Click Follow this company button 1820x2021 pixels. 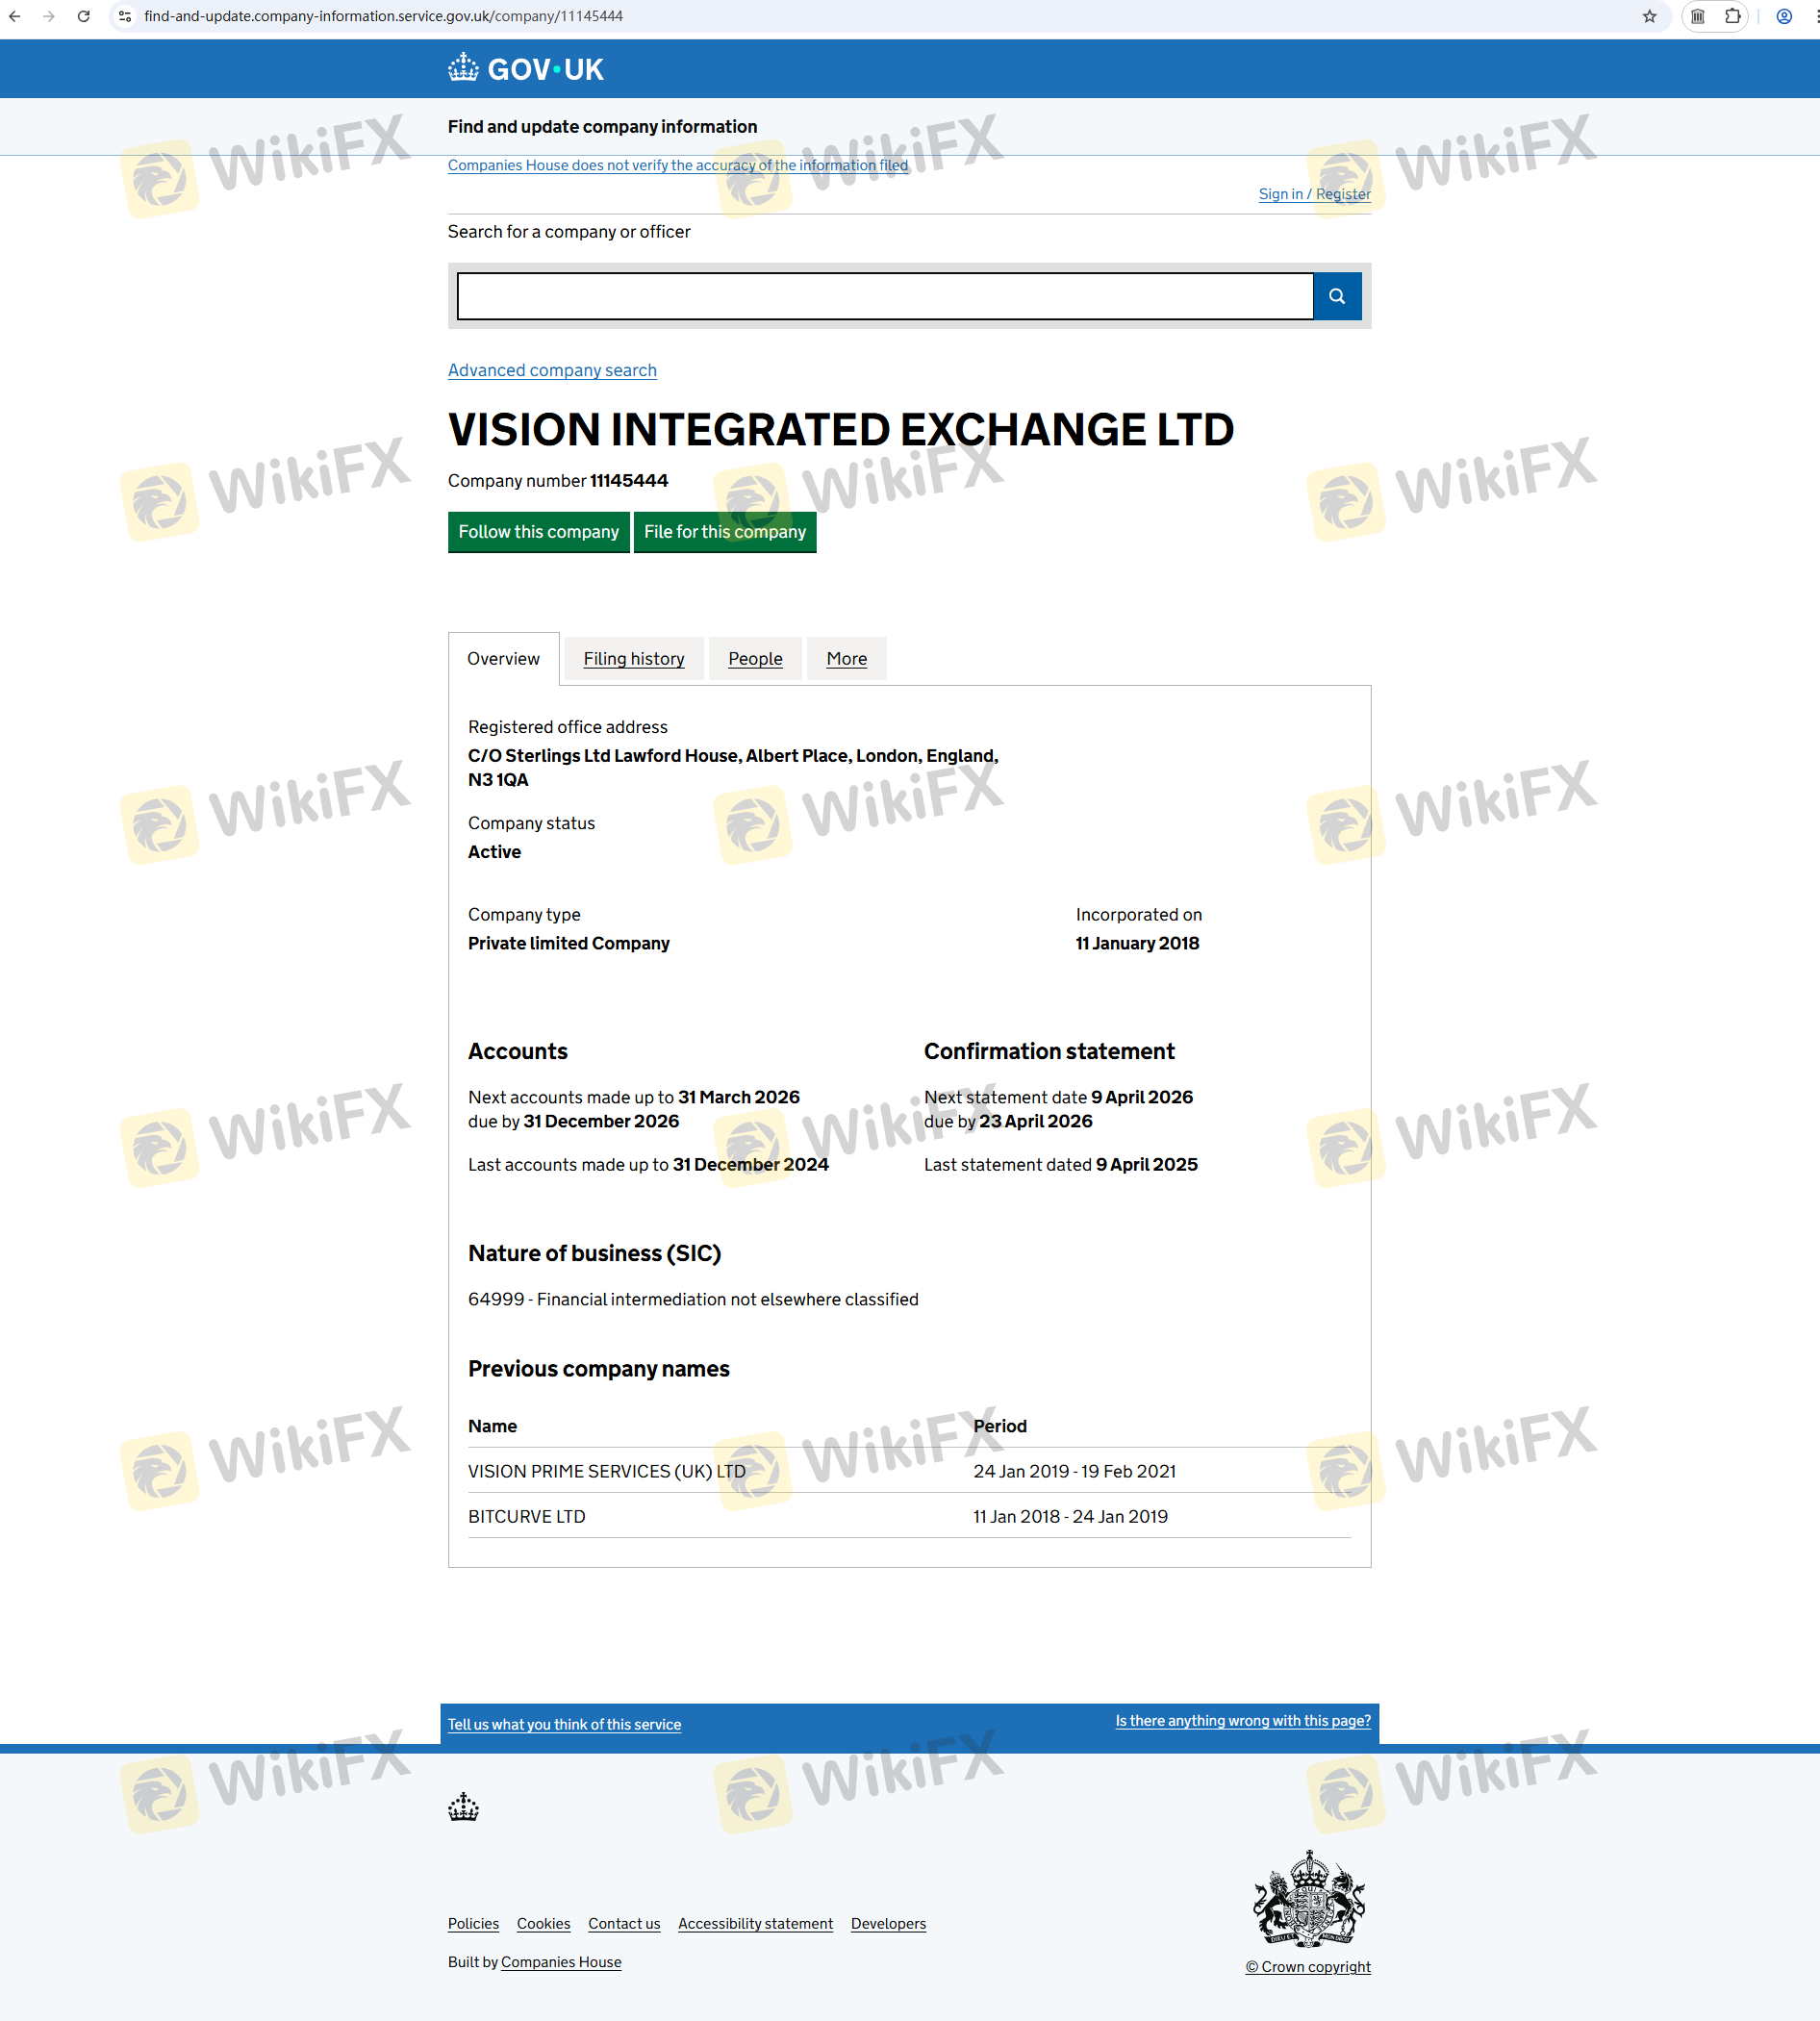pos(538,531)
